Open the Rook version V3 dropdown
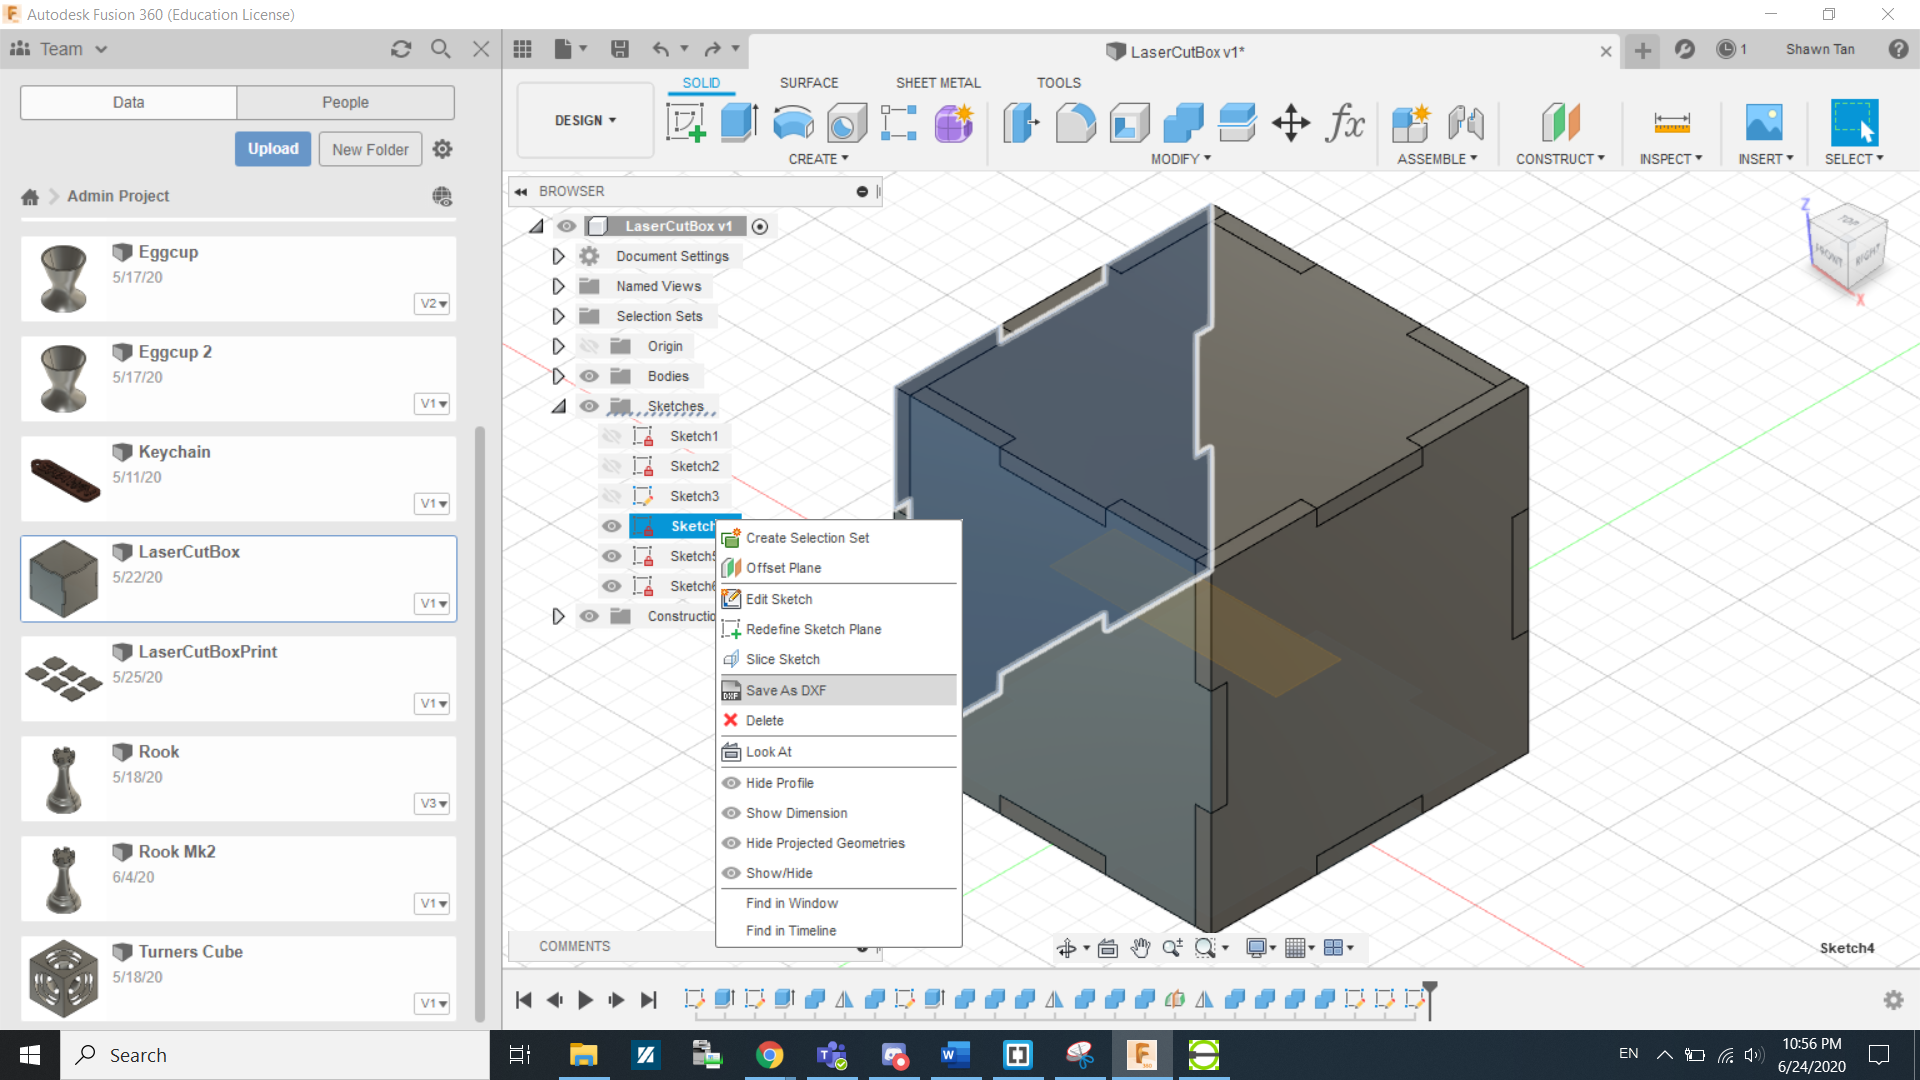 433,803
